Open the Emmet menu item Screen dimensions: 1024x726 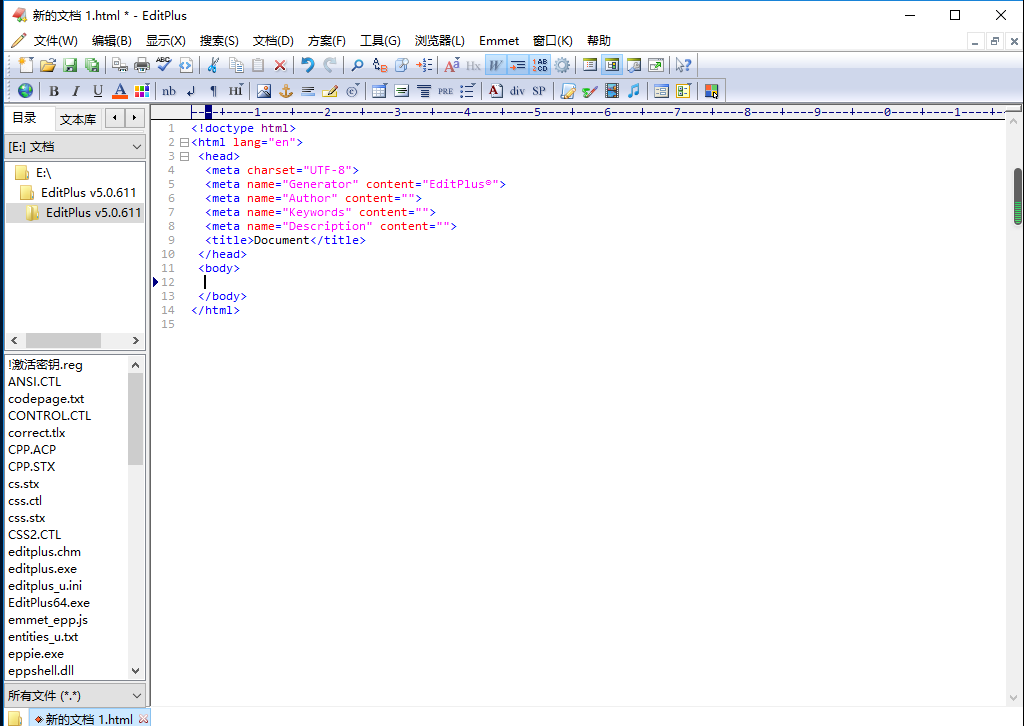(x=499, y=41)
